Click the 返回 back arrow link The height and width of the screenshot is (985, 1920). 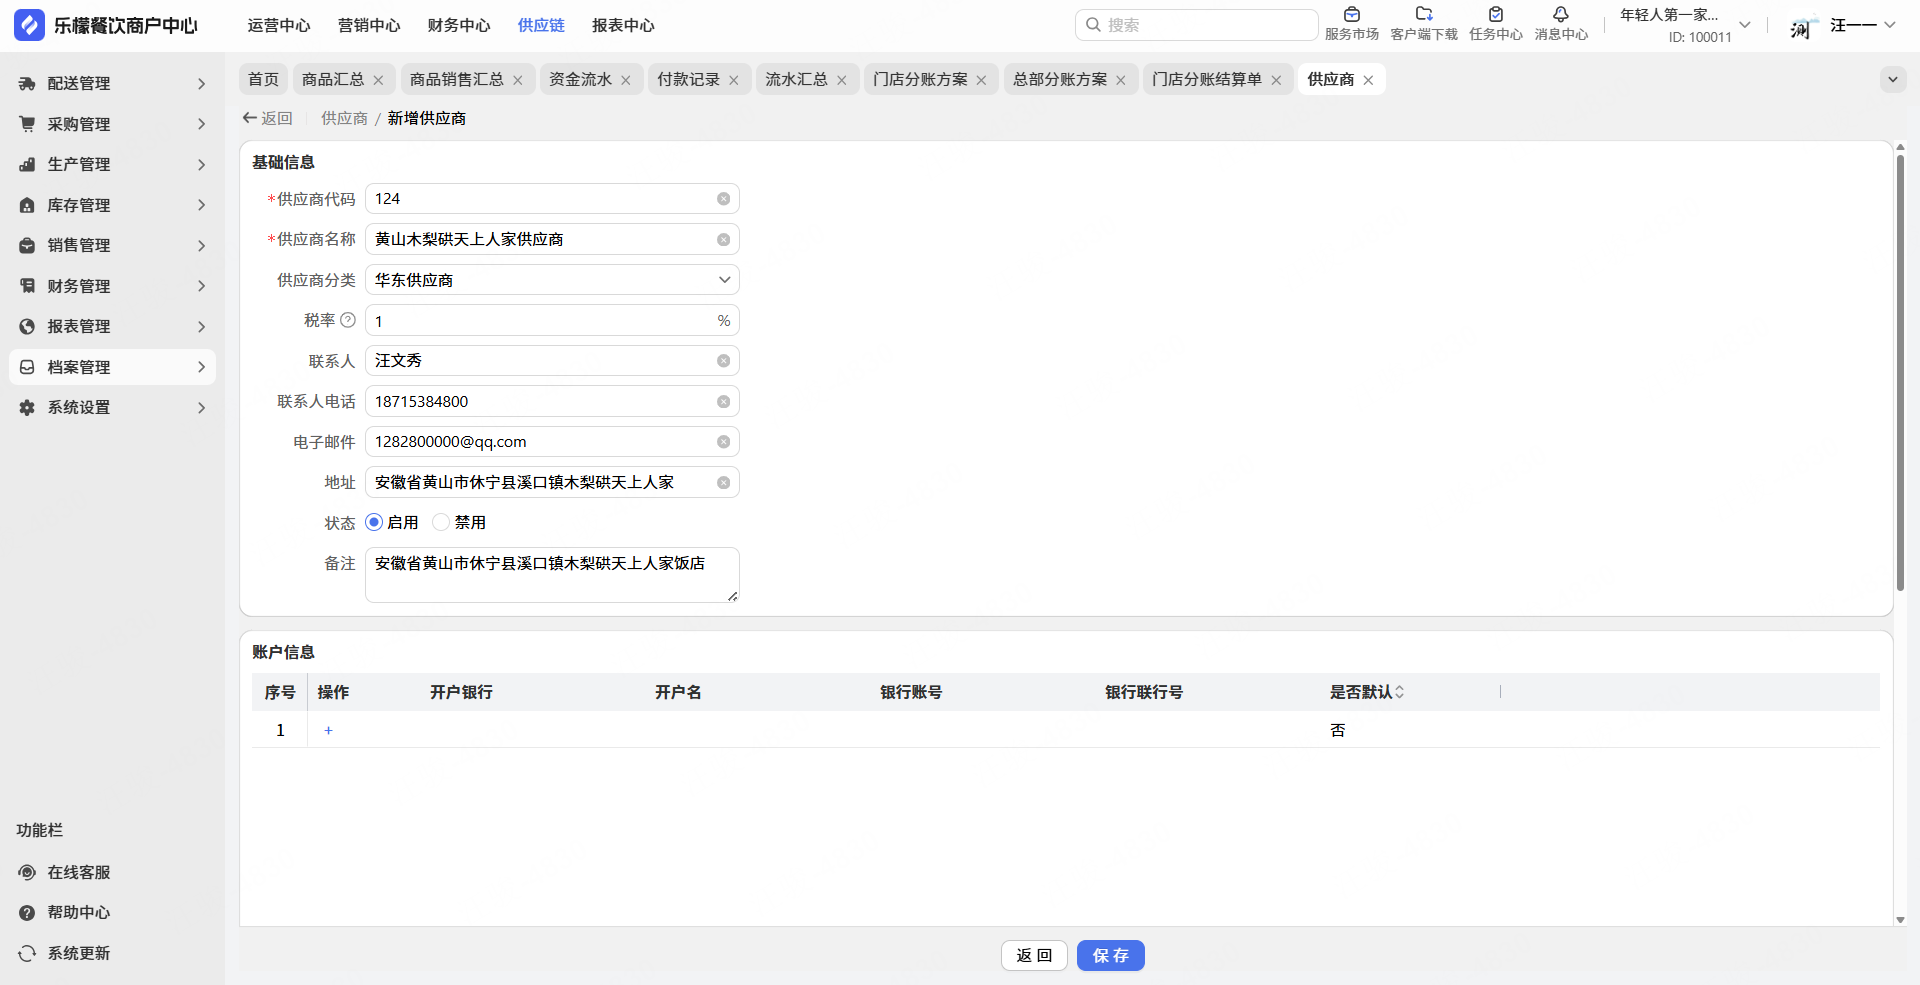click(267, 118)
